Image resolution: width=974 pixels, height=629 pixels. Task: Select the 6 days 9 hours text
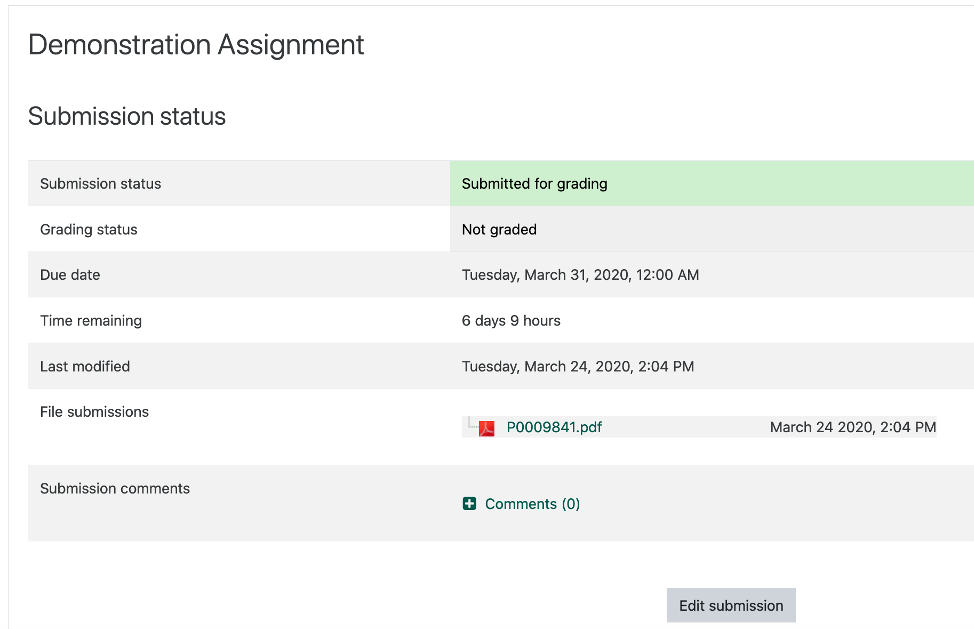[511, 321]
